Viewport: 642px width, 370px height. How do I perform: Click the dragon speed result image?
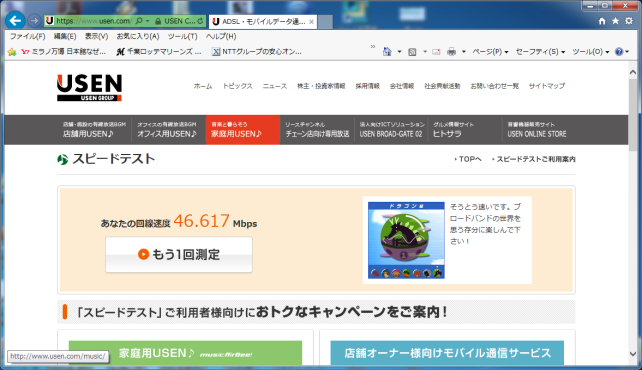(x=406, y=240)
